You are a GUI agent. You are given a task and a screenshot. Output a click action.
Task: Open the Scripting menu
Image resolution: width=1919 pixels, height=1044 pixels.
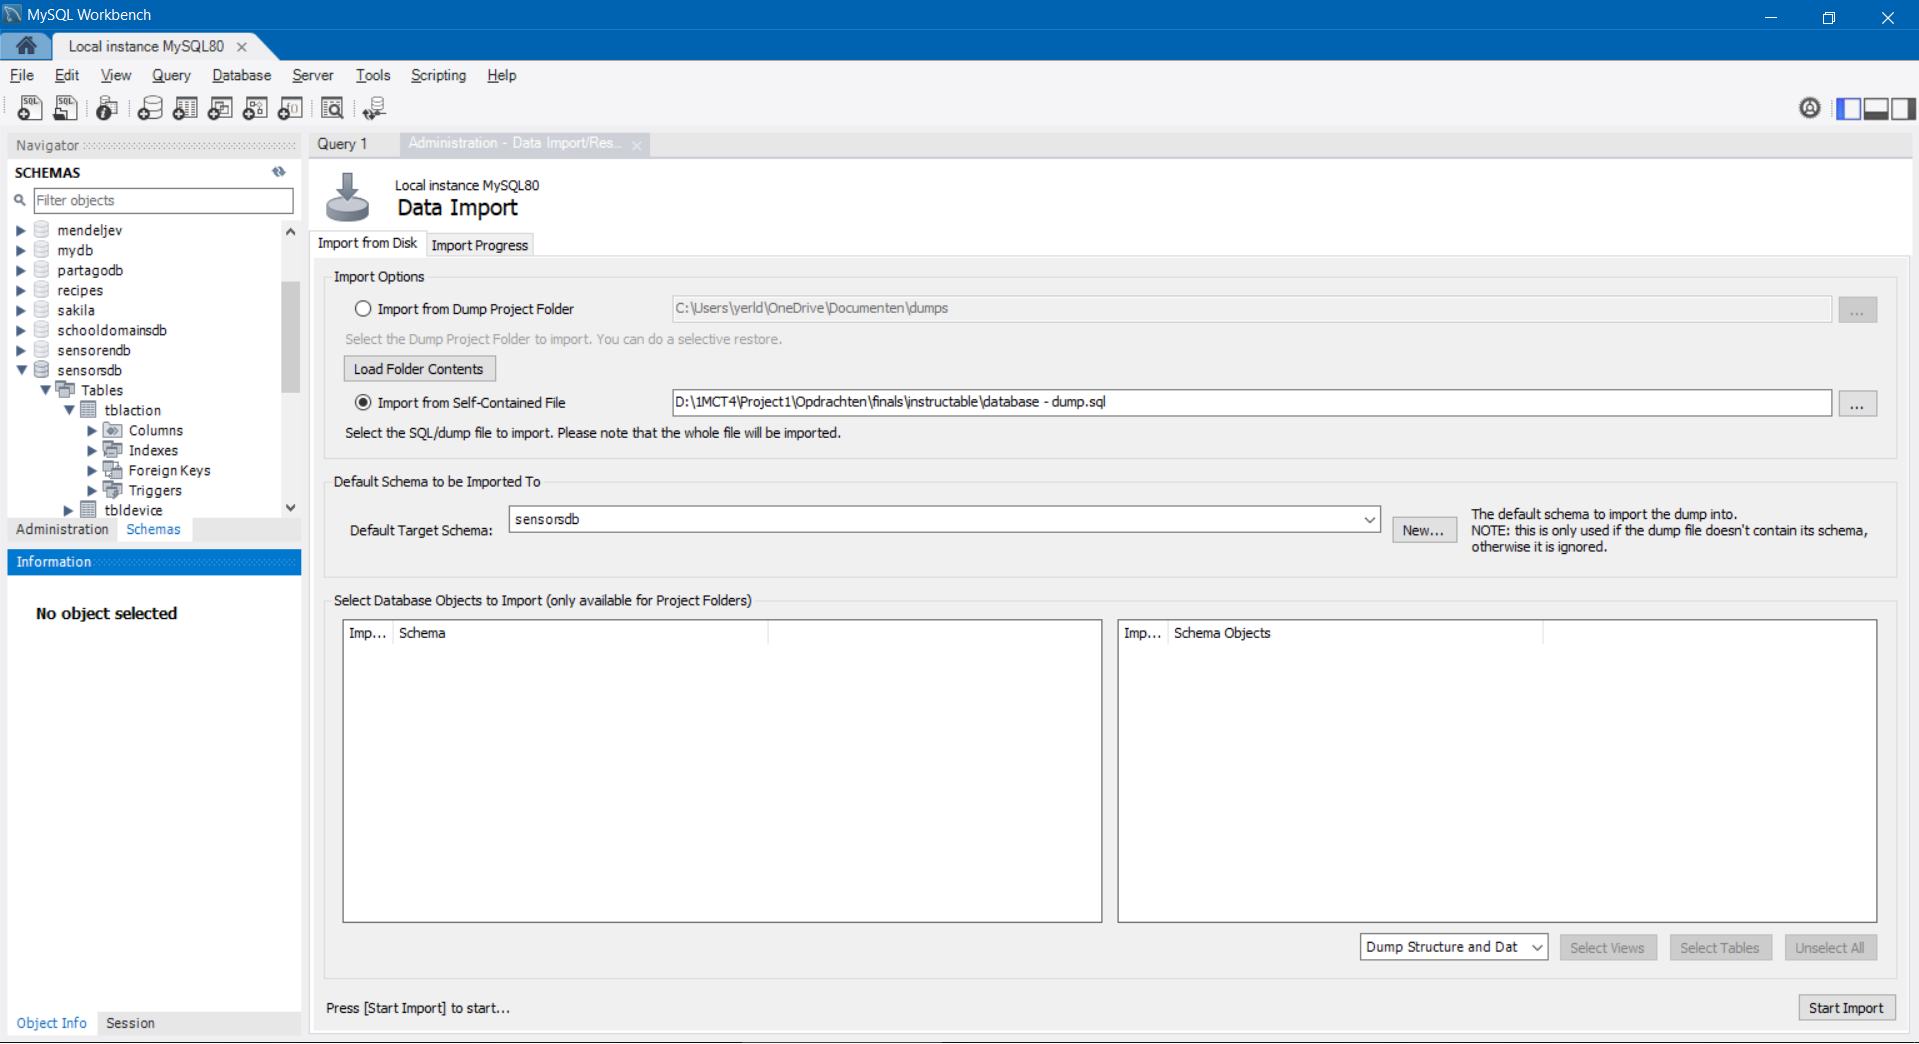[x=438, y=76]
